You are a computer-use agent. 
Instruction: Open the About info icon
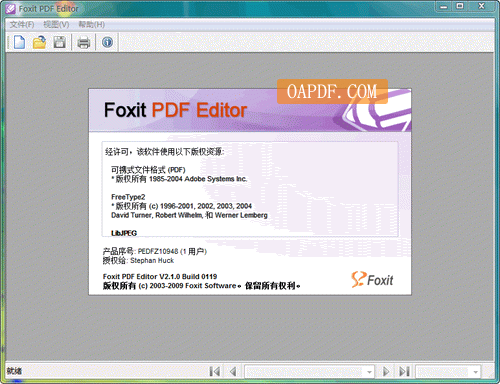pyautogui.click(x=107, y=42)
